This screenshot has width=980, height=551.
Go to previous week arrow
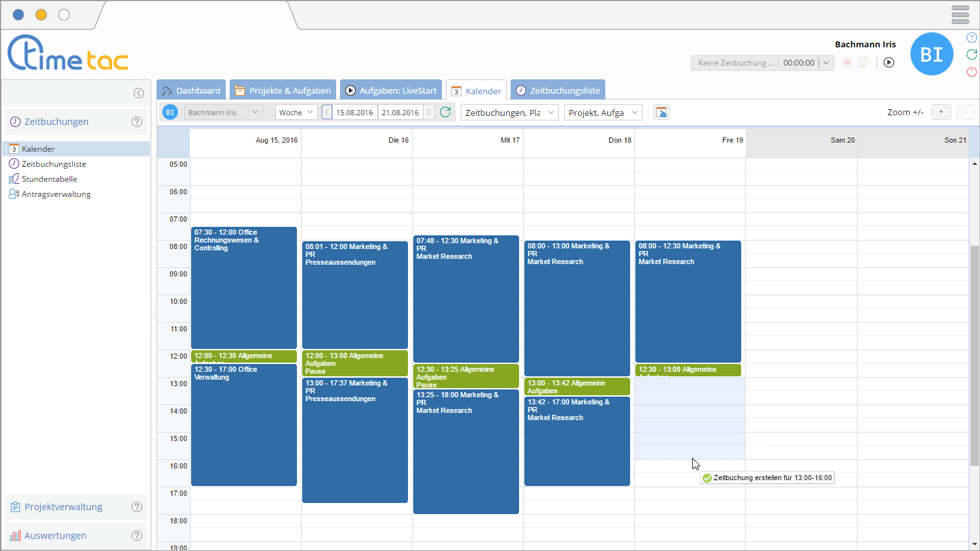pos(327,112)
